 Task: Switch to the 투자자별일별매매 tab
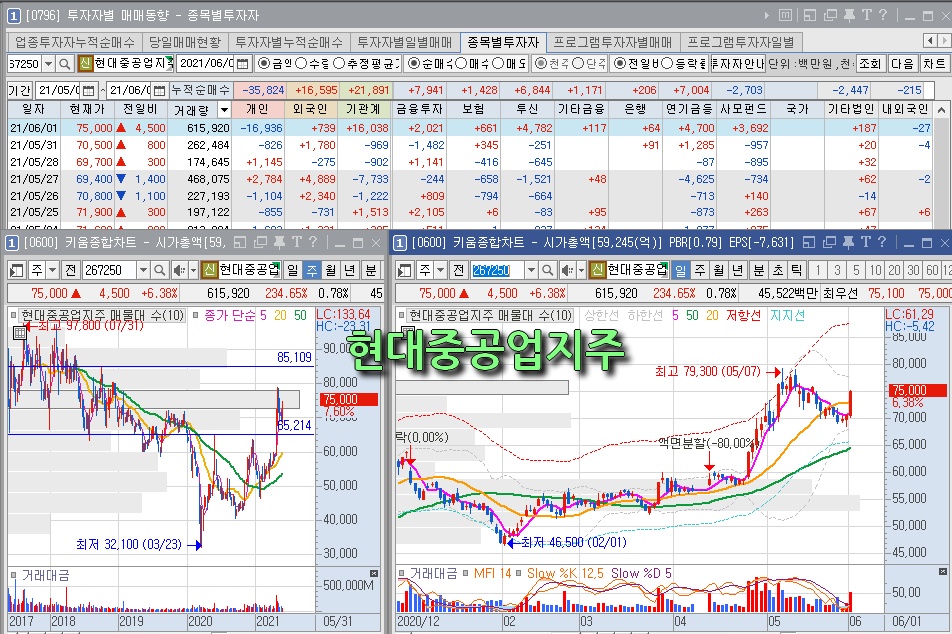pos(405,42)
